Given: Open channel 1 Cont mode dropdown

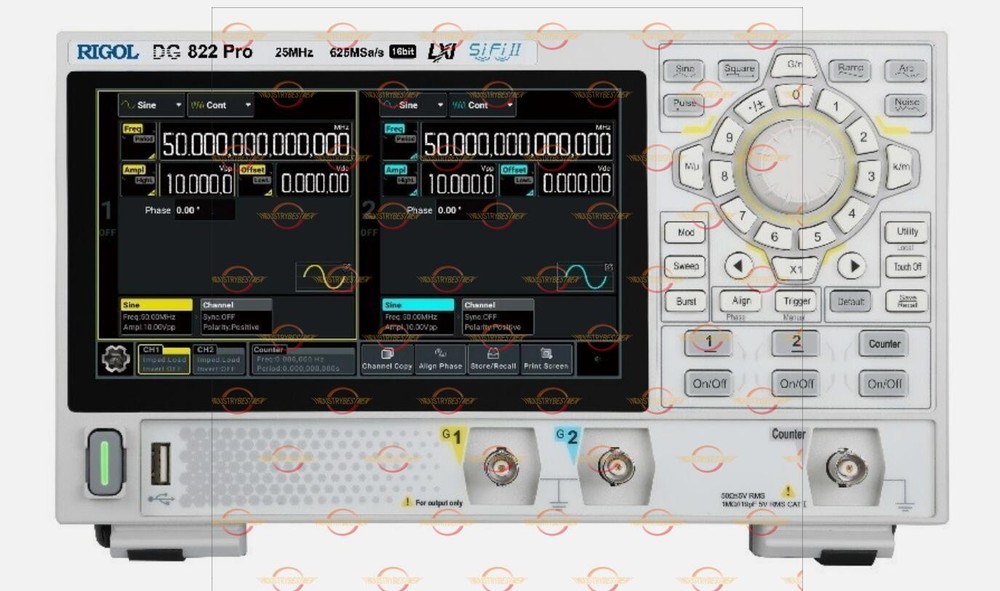Looking at the screenshot, I should (x=220, y=105).
